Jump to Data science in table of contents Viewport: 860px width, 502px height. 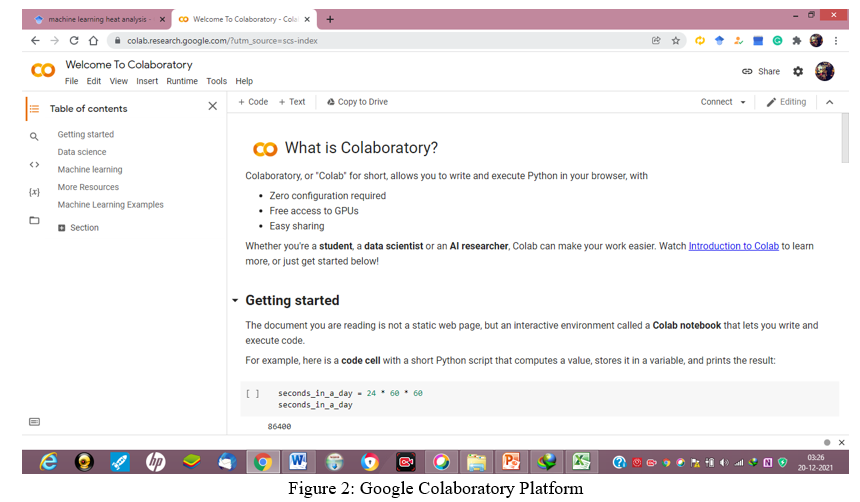click(82, 152)
